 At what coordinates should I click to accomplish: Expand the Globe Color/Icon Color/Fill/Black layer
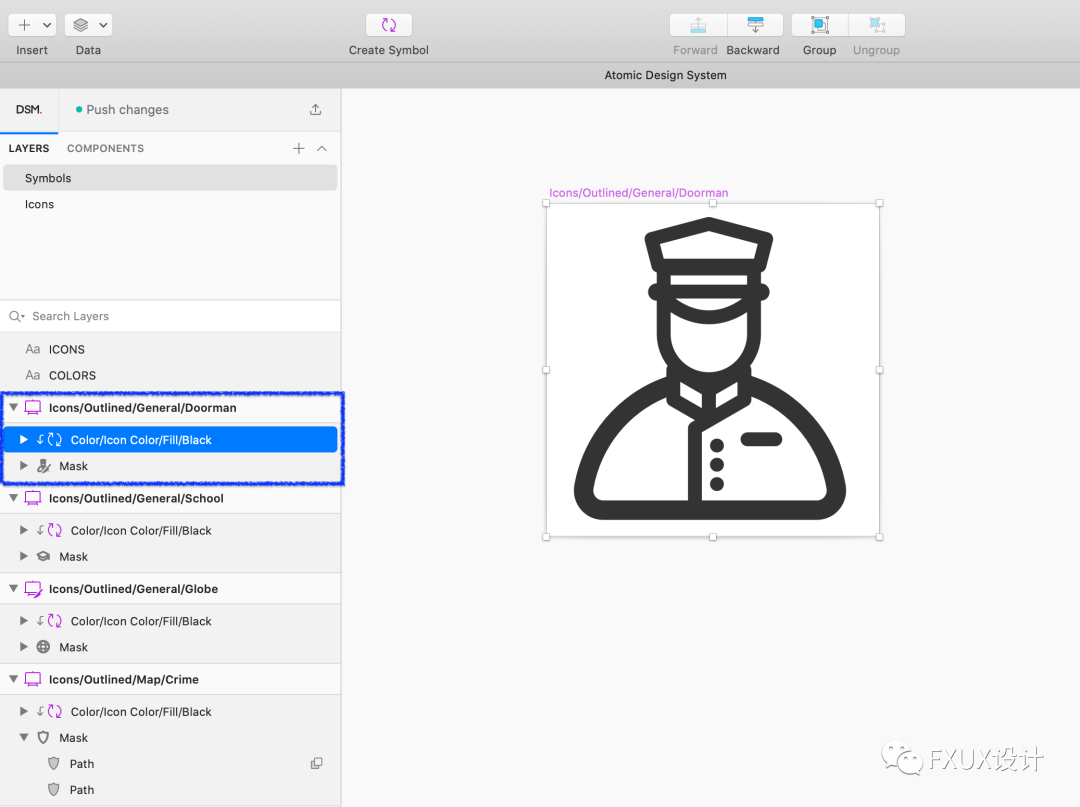click(x=23, y=620)
